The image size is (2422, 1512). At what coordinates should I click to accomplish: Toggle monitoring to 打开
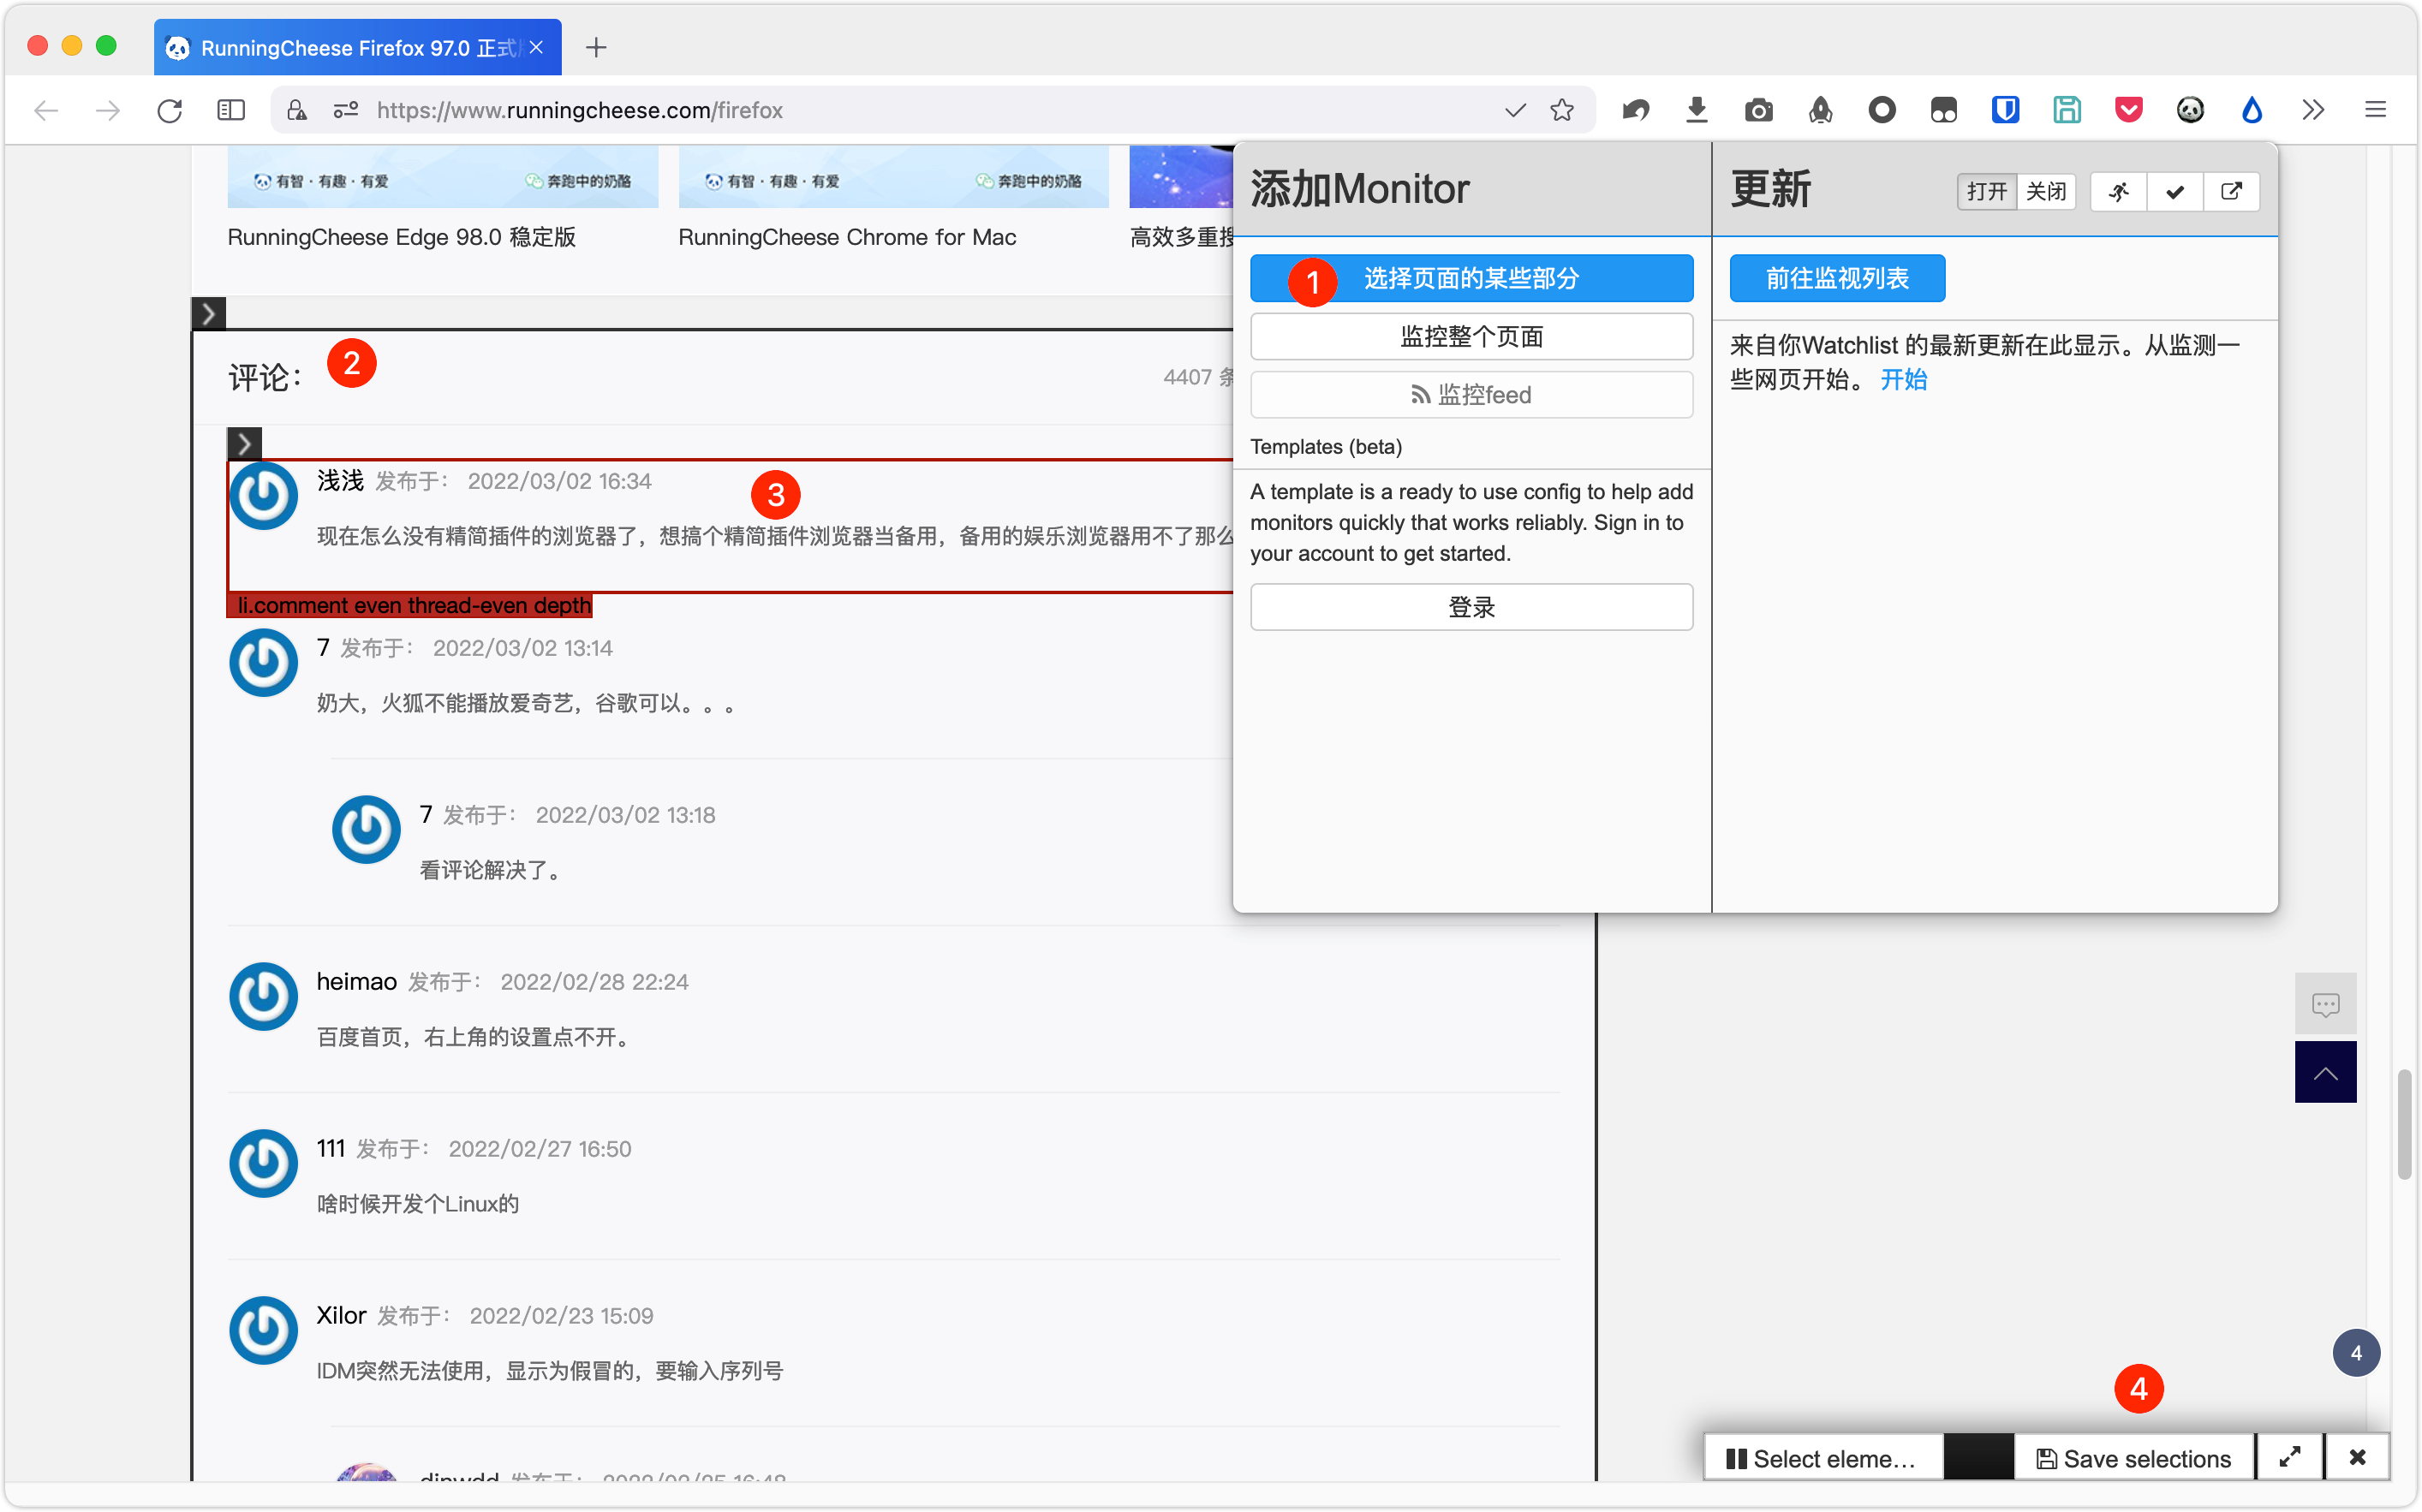tap(1986, 191)
